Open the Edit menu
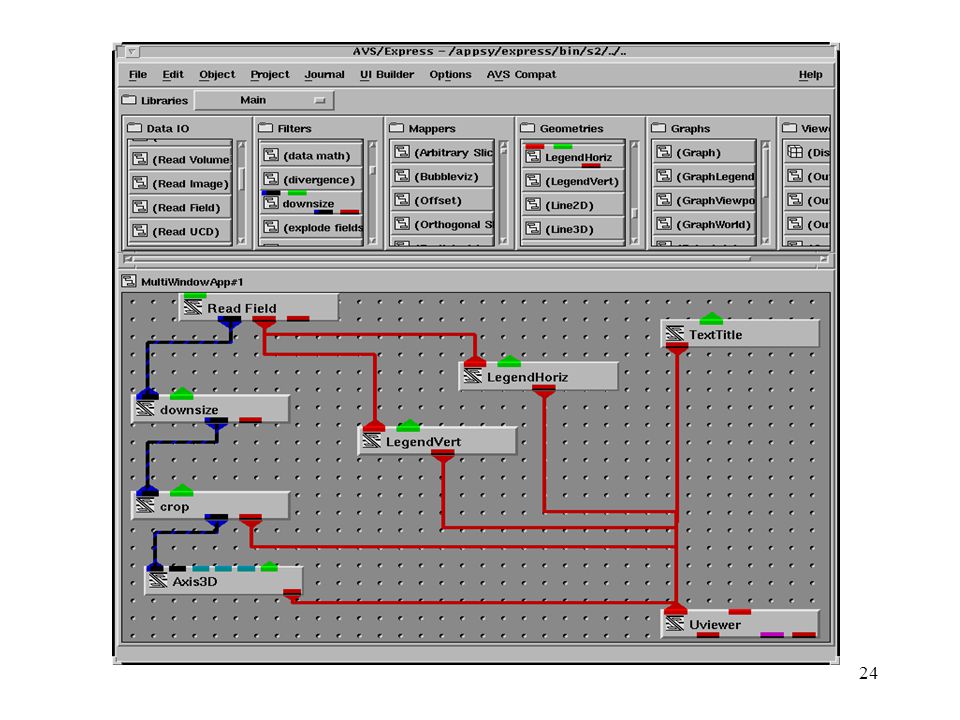The image size is (960, 720). [x=173, y=74]
